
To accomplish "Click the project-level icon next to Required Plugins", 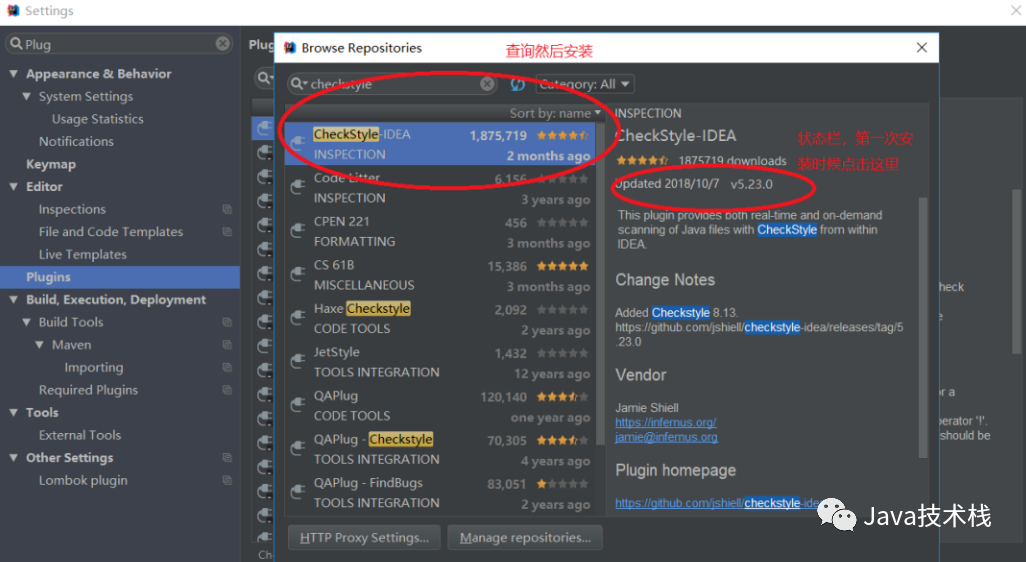I will click(x=227, y=390).
